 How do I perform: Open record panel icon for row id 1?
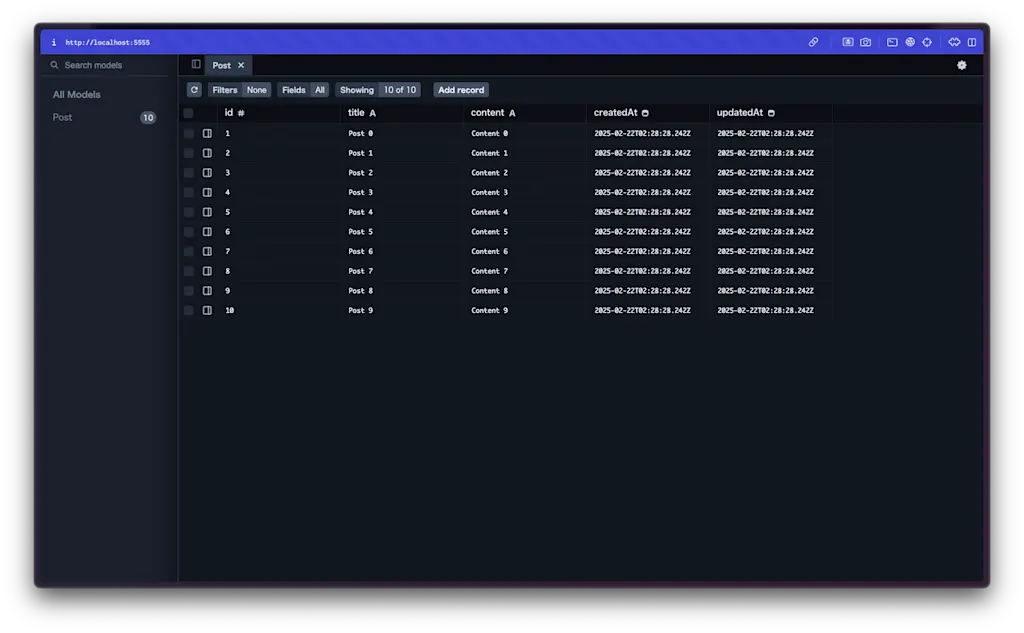(207, 133)
